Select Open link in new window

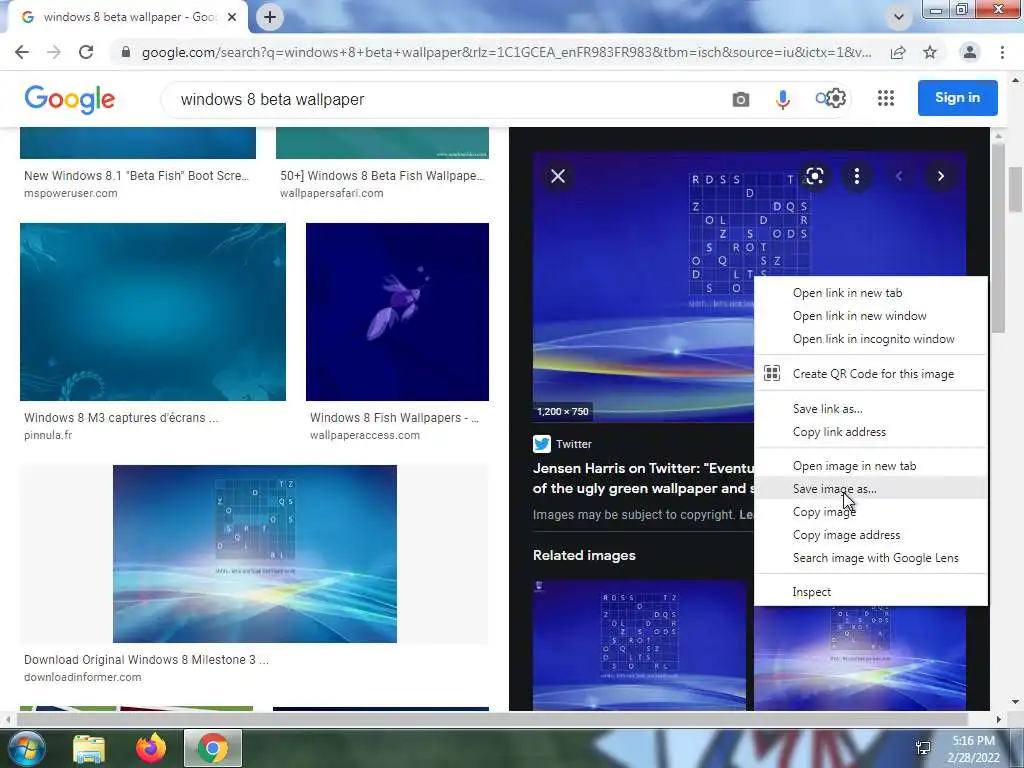(x=871, y=316)
